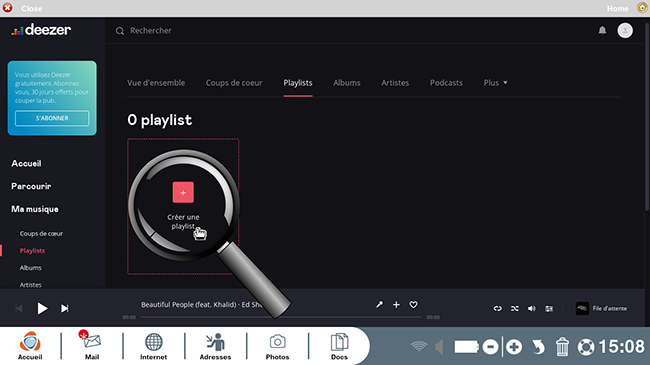Click the minus zoom out button

[490, 347]
